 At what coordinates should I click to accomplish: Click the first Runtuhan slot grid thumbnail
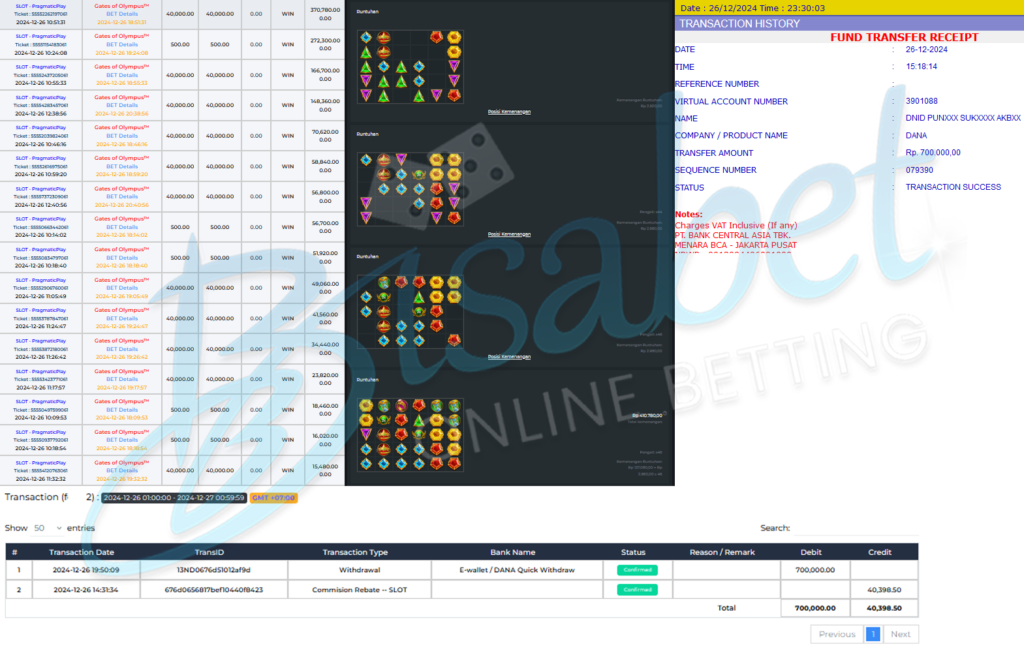coord(410,66)
